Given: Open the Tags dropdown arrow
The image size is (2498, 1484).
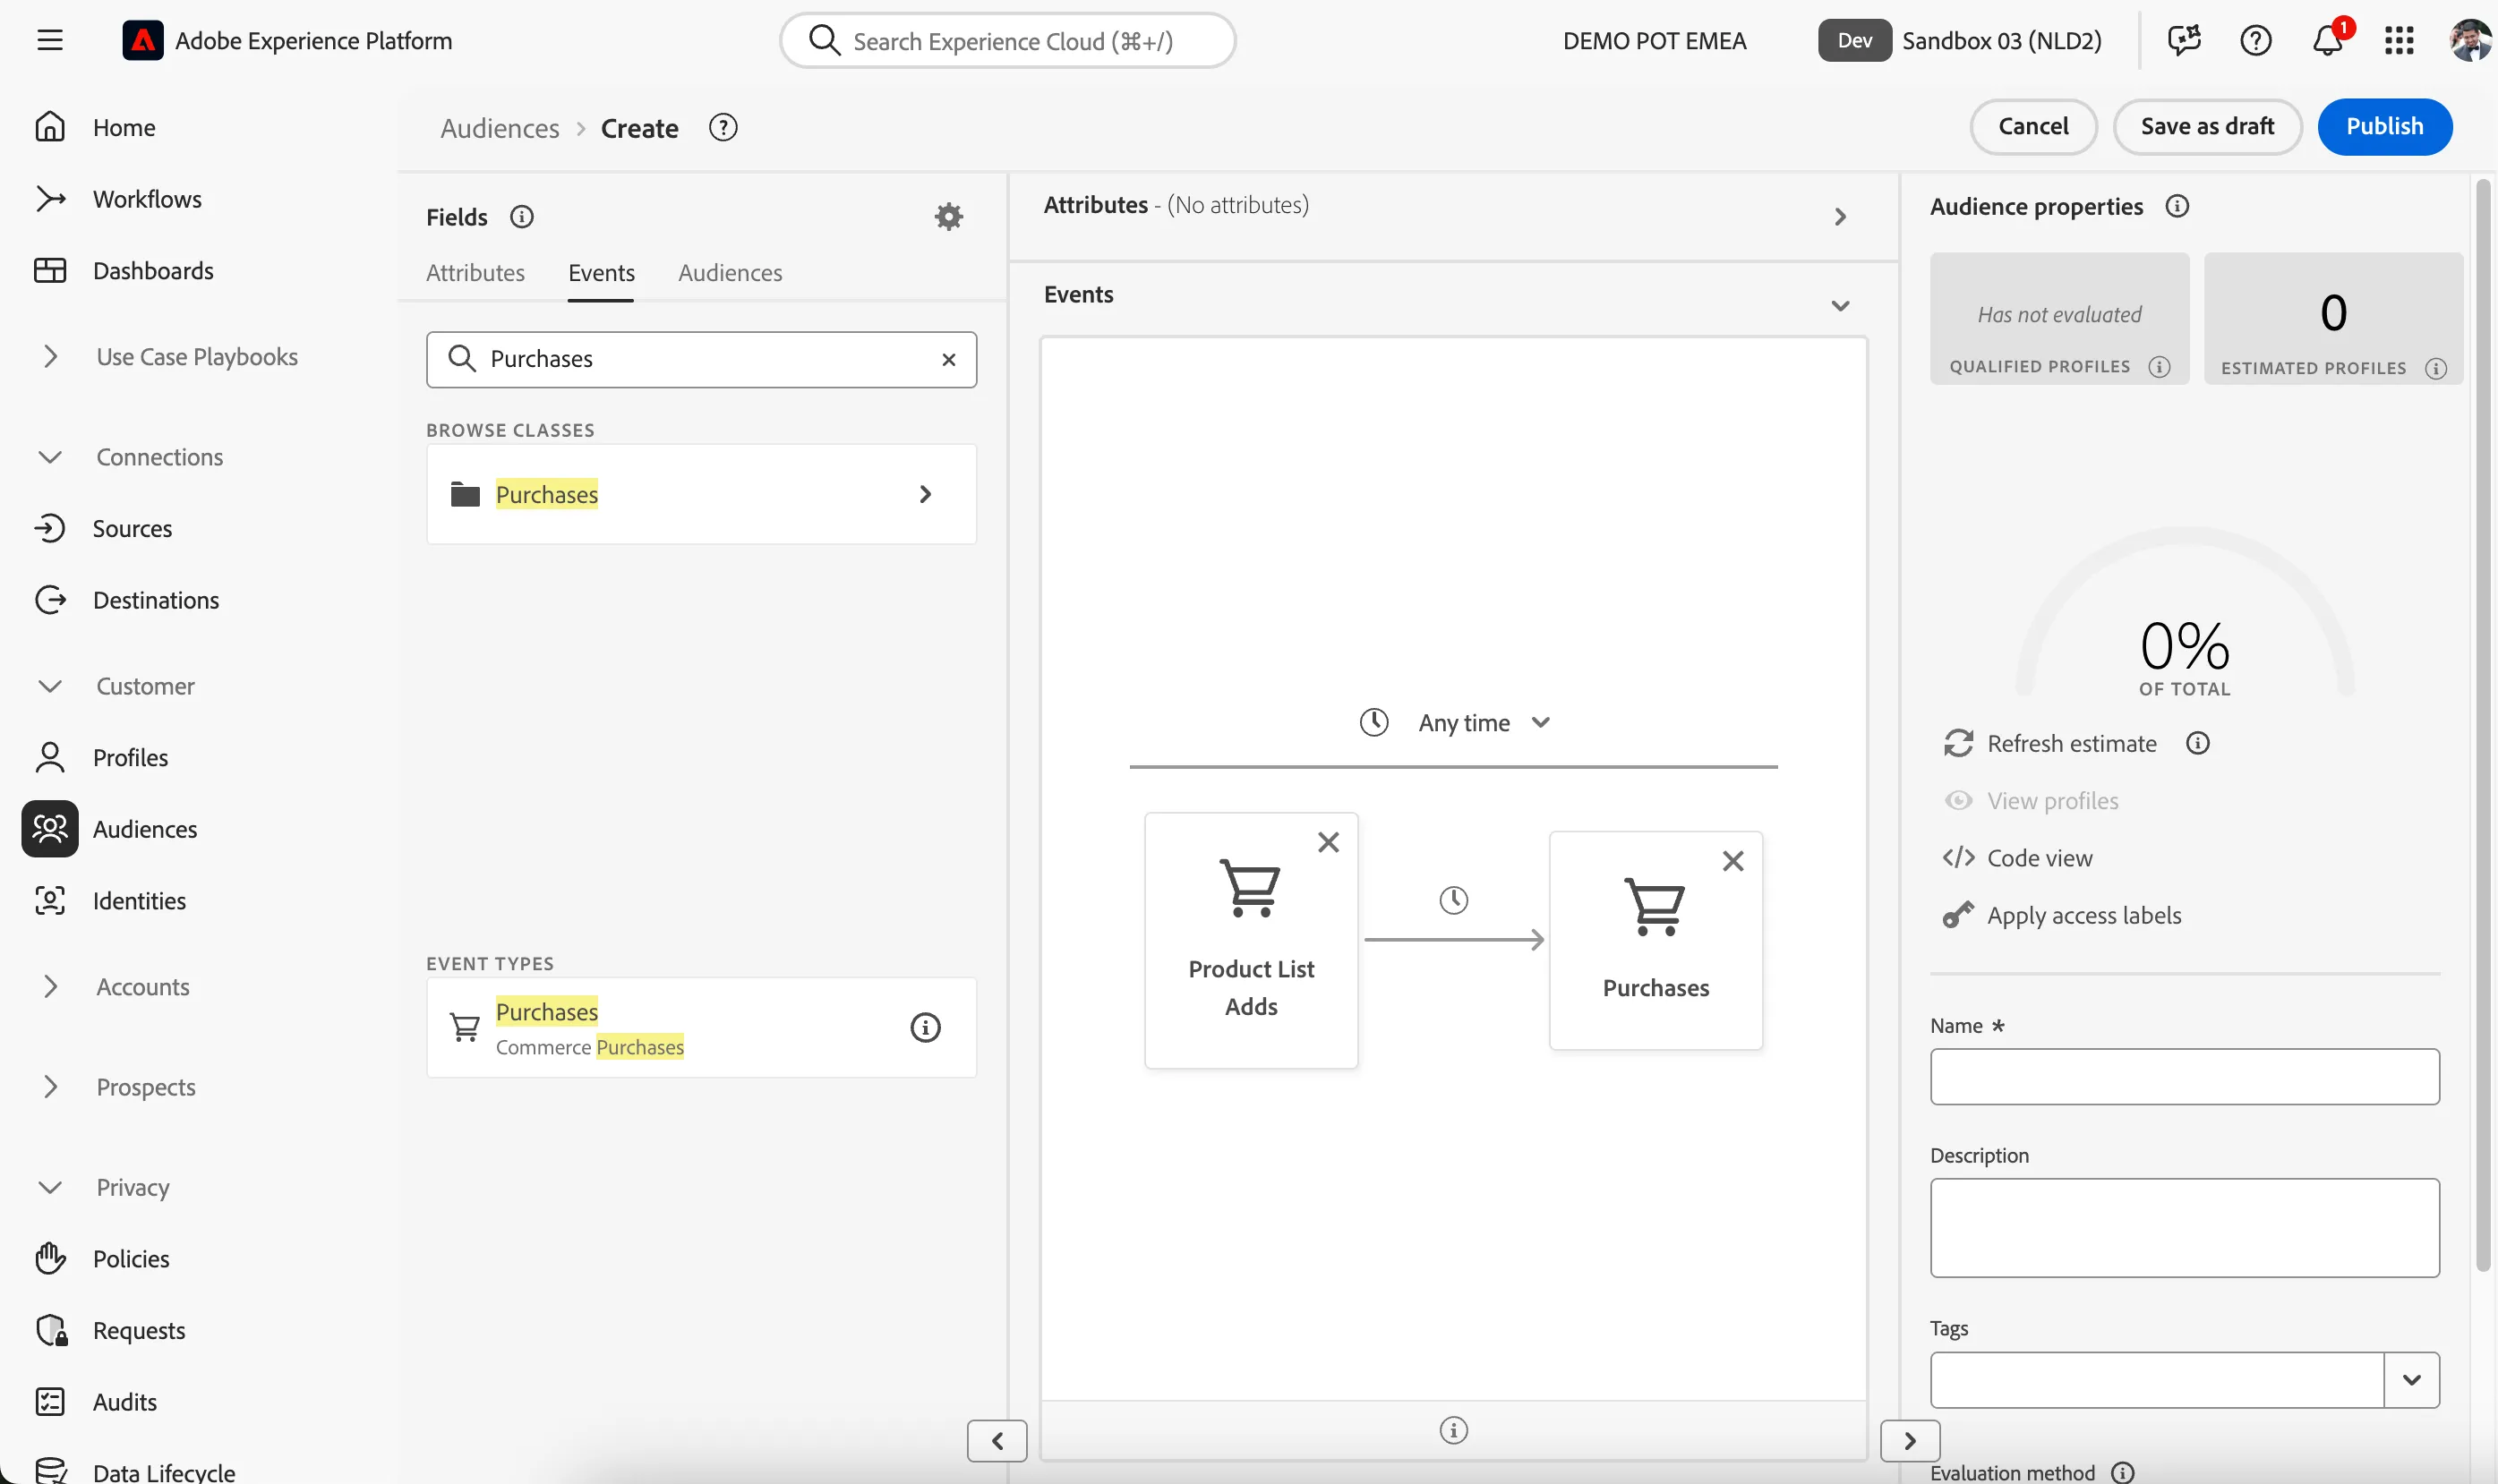Looking at the screenshot, I should coord(2411,1380).
